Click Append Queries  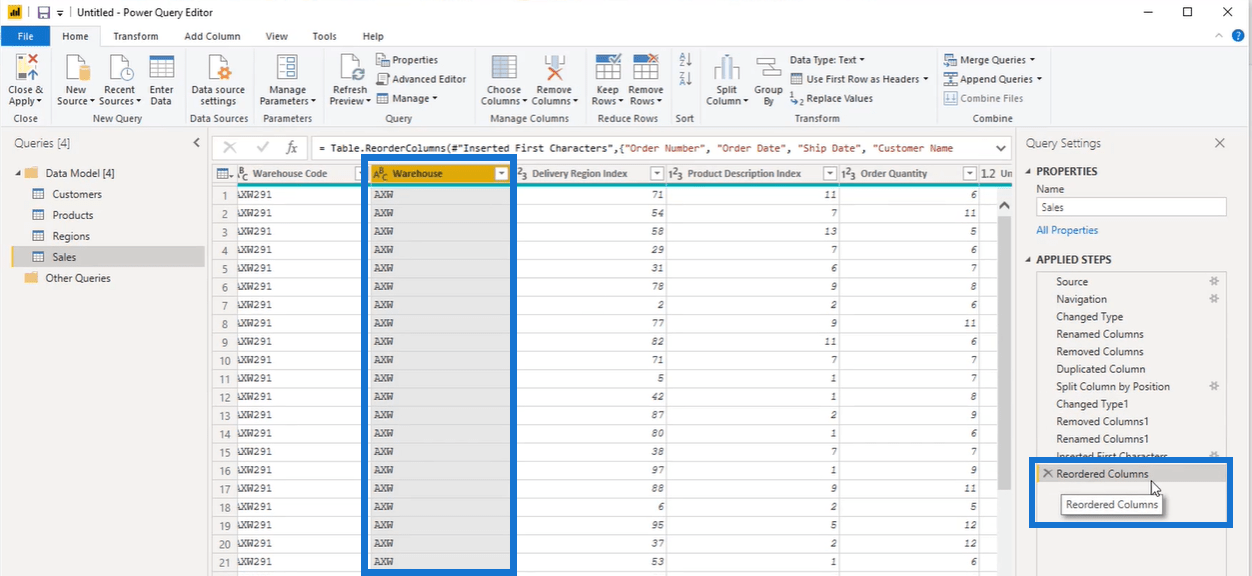tap(992, 79)
